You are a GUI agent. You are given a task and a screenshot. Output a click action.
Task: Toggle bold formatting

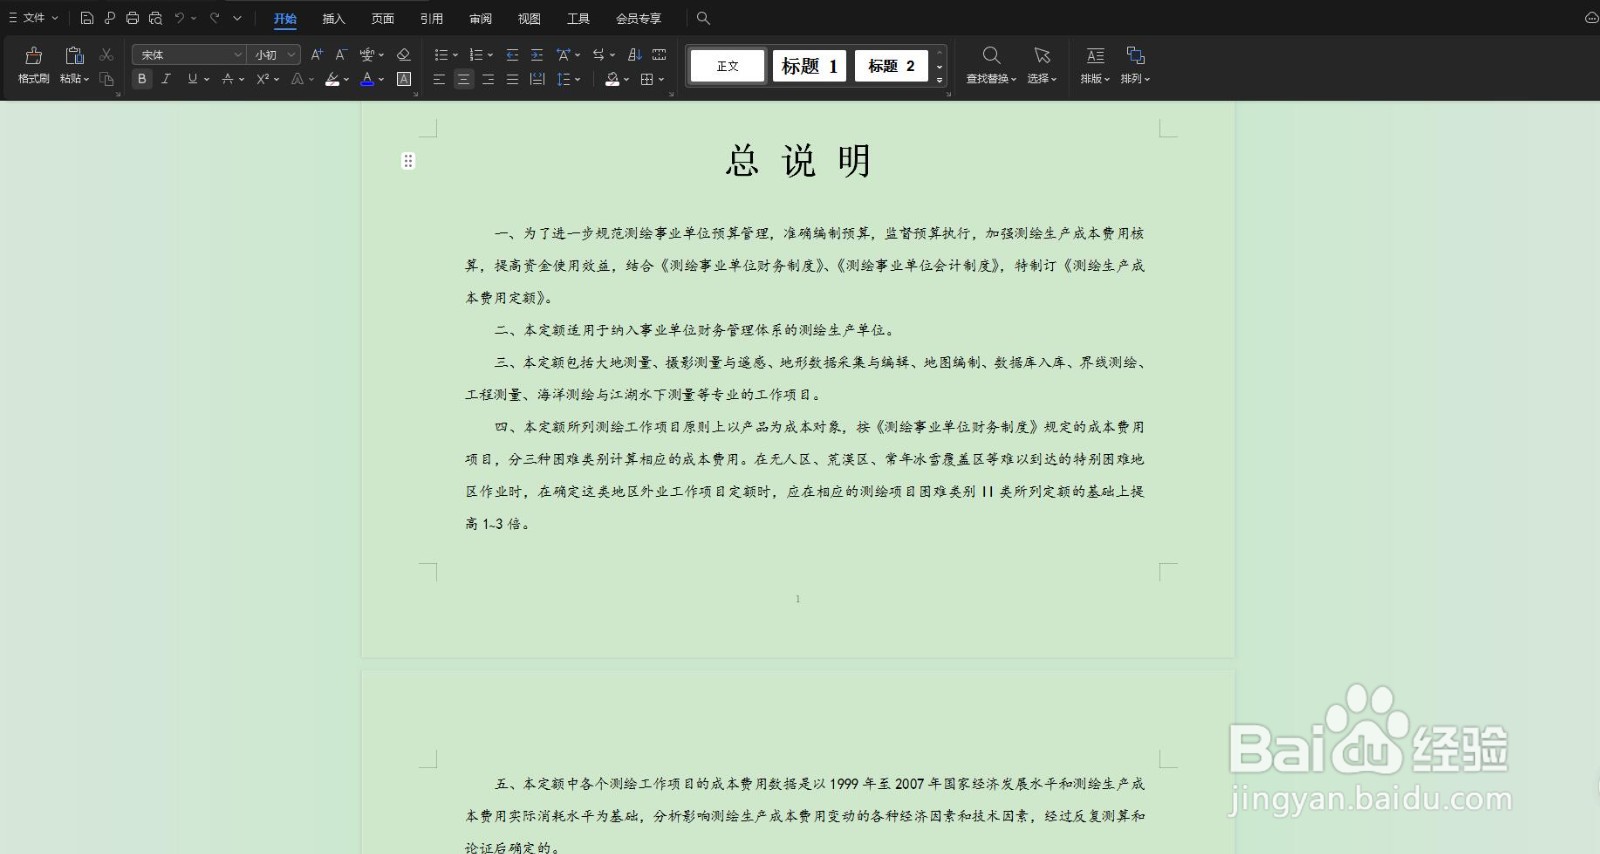click(x=142, y=79)
